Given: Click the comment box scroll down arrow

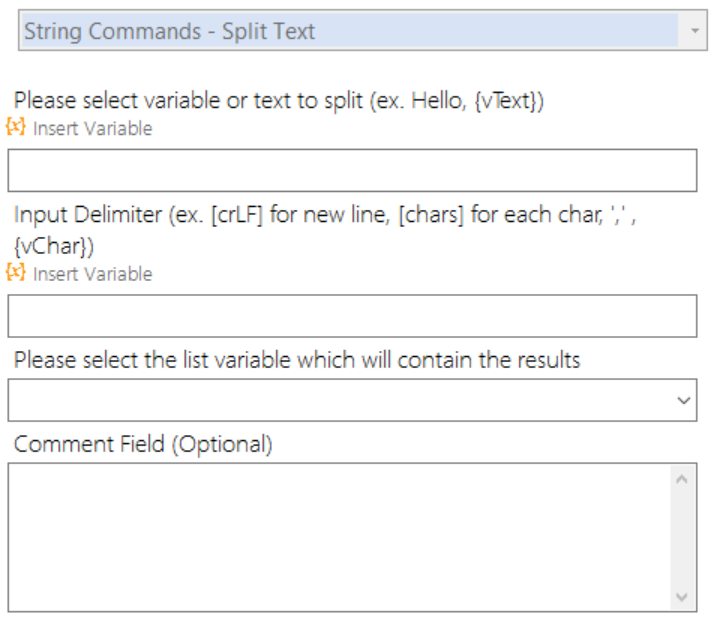Looking at the screenshot, I should click(682, 597).
